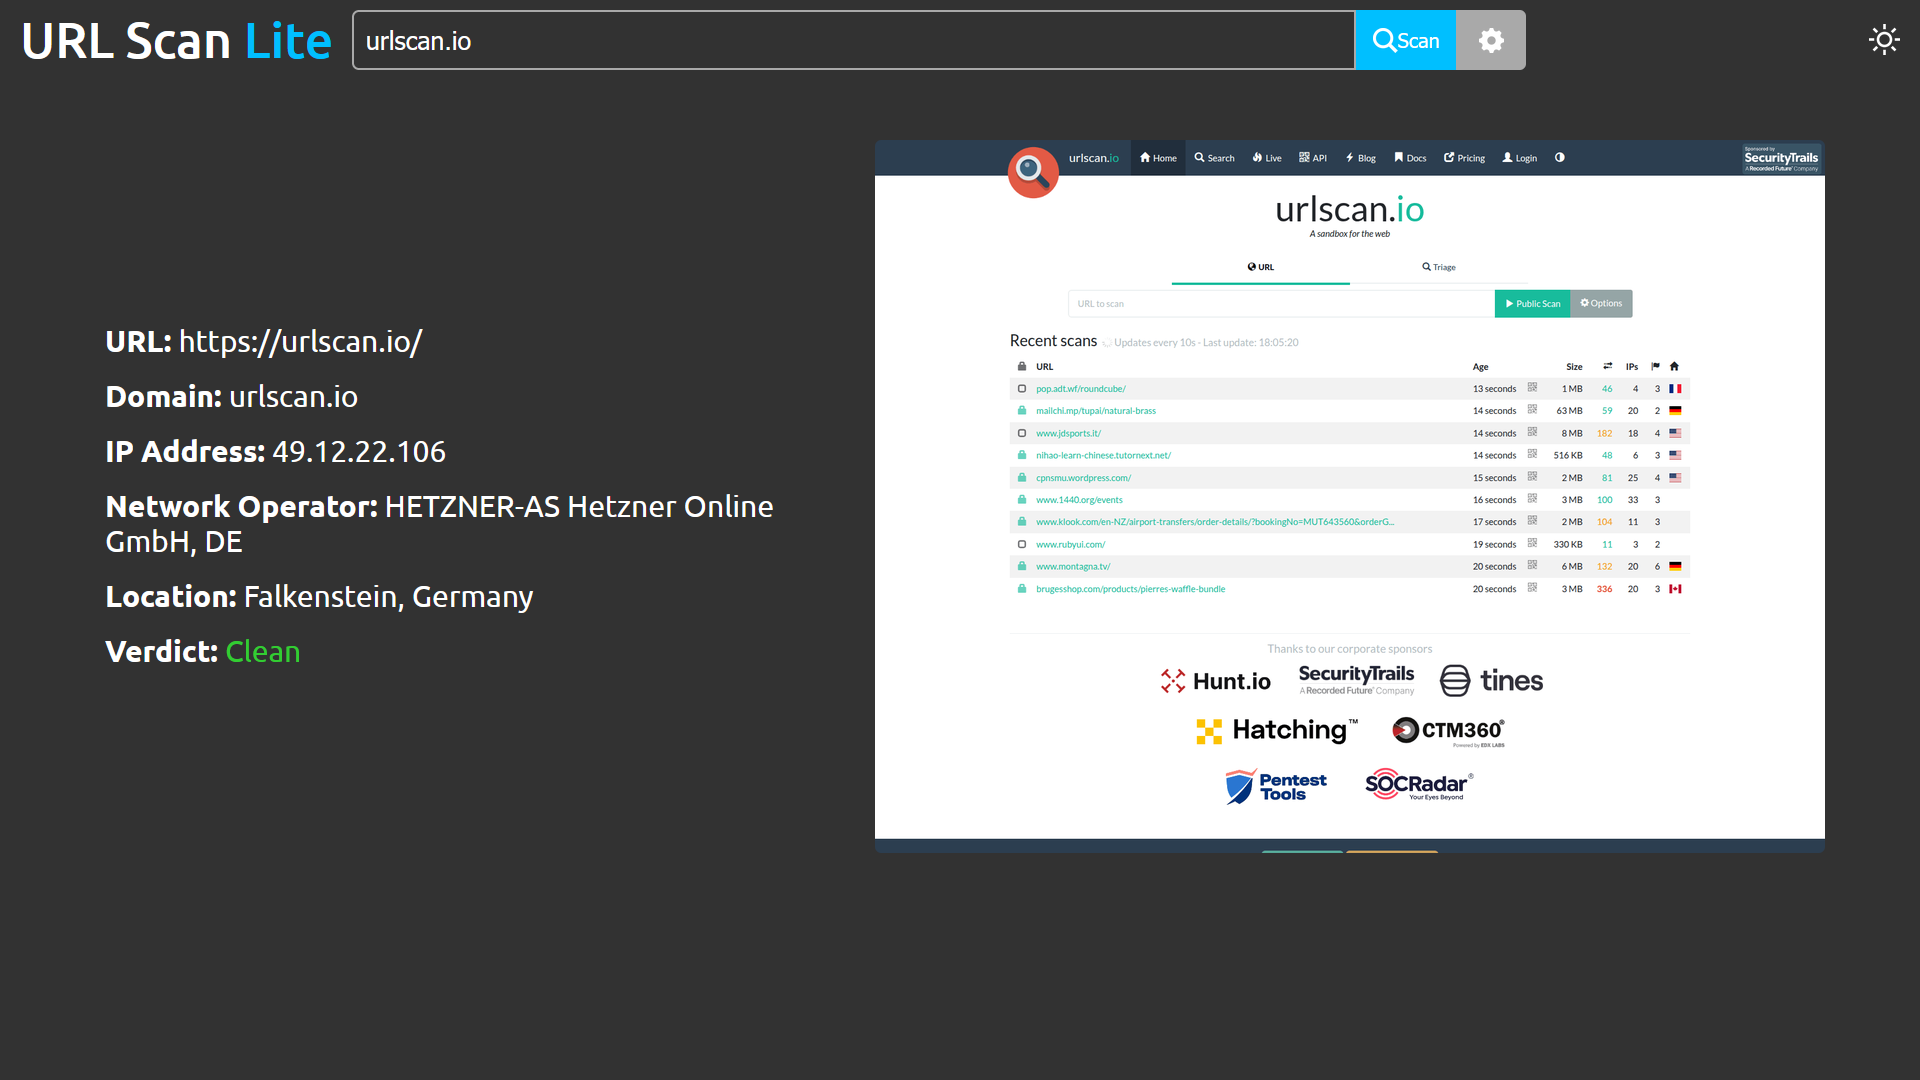
Task: Click the URL Scan Lite title logo
Action: click(176, 41)
